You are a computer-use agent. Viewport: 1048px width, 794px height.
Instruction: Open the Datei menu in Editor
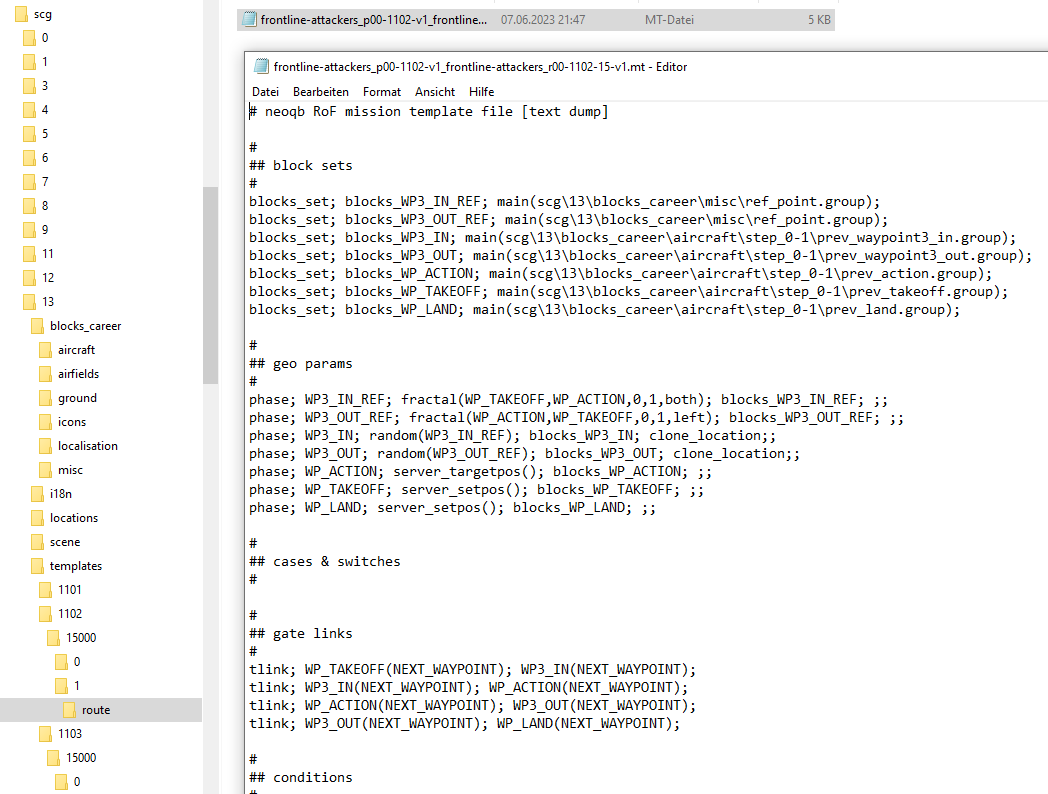[x=265, y=92]
